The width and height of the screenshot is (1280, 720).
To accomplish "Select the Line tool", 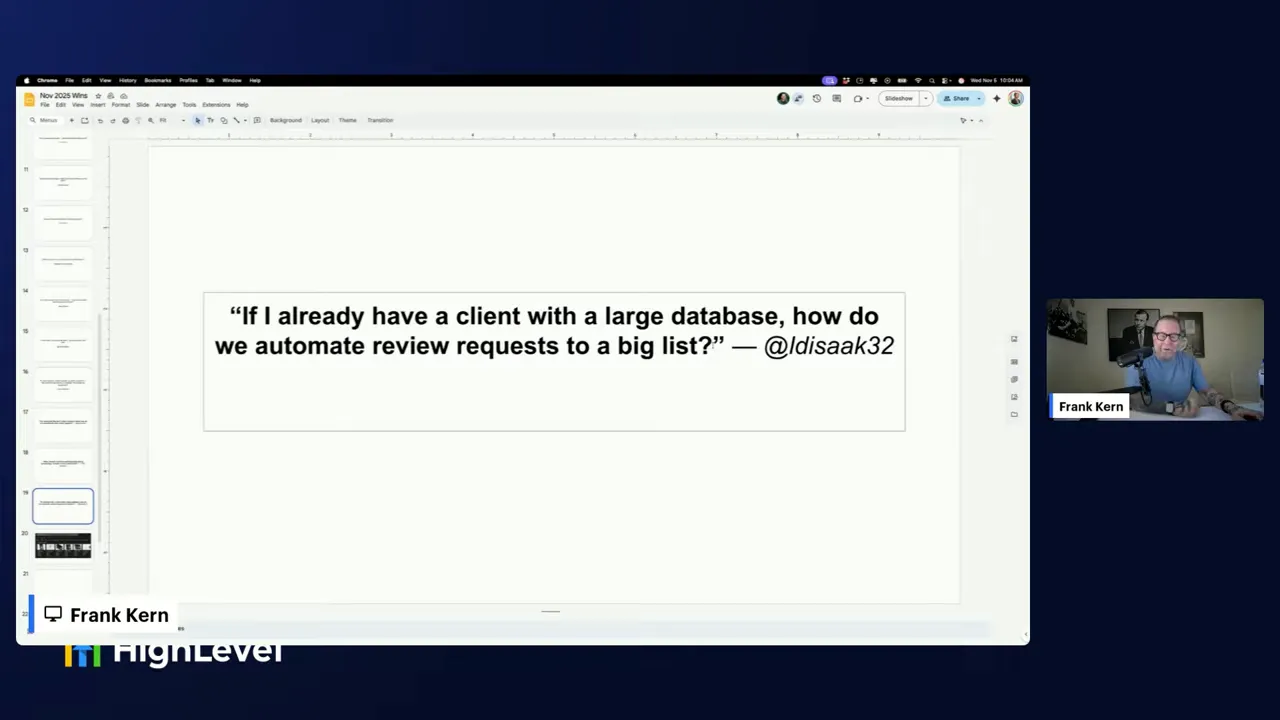I will [236, 120].
